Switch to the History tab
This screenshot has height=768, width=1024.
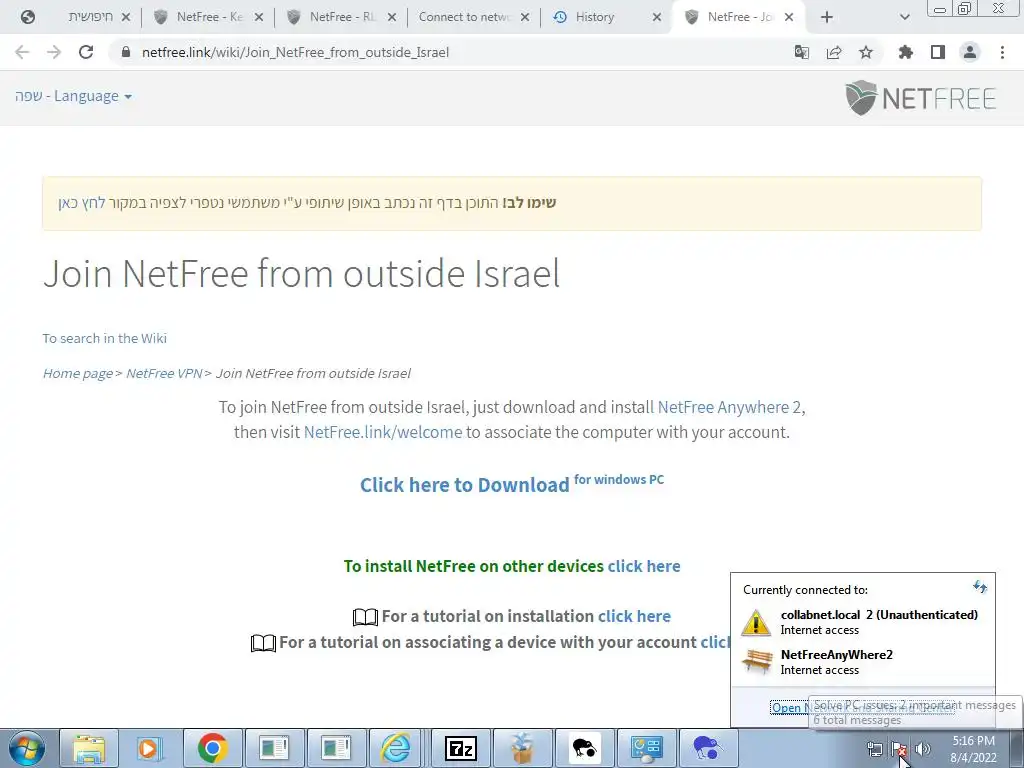click(594, 17)
